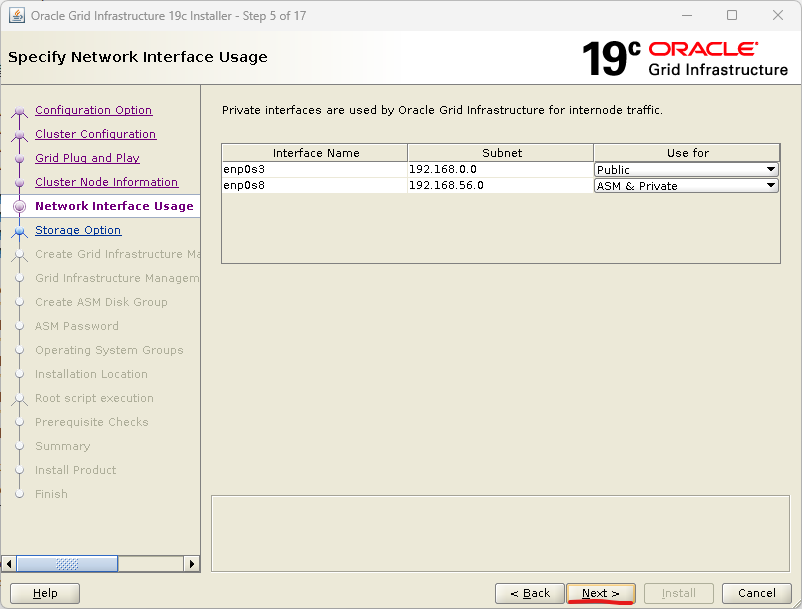The width and height of the screenshot is (802, 609).
Task: Open Use for dropdown for enp0s8
Action: tap(686, 186)
